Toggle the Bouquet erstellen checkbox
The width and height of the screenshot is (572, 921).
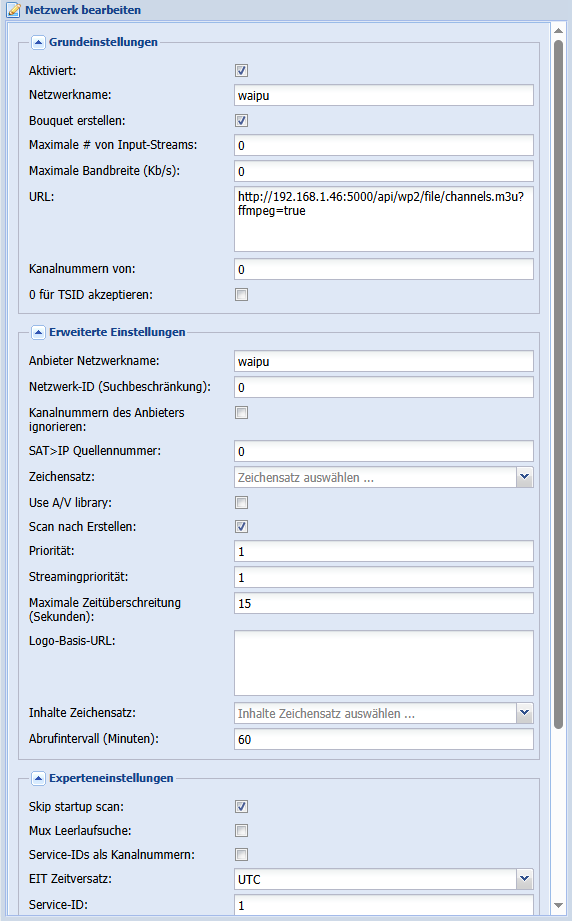(241, 120)
